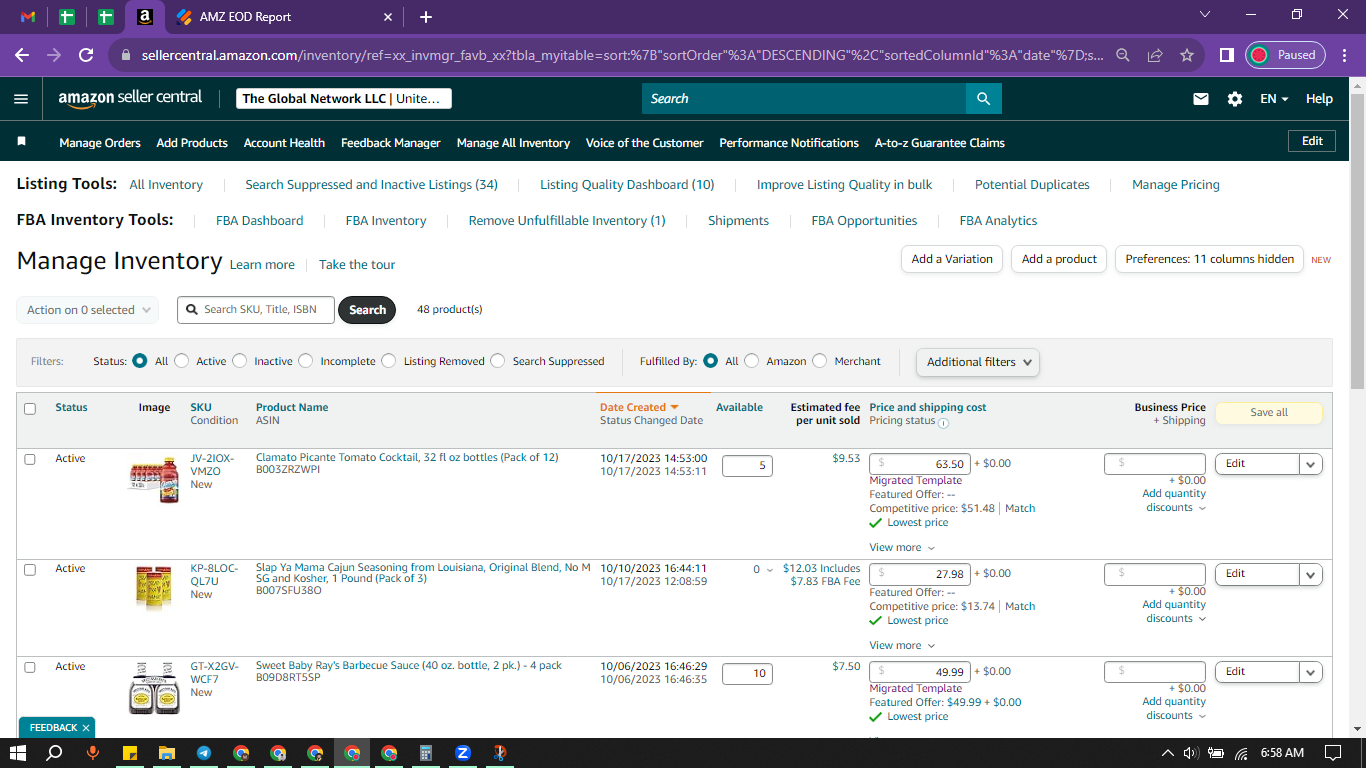1366x768 pixels.
Task: Bookmark this page with the star icon
Action: [x=1187, y=55]
